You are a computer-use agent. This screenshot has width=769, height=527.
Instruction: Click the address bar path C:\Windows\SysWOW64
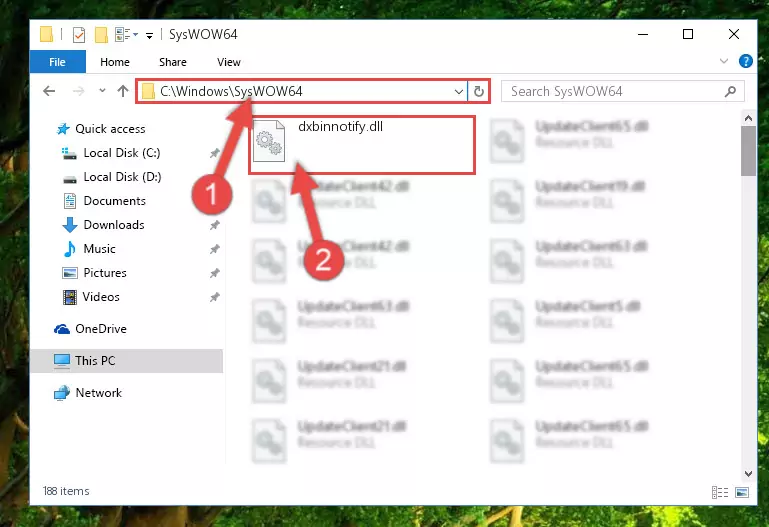[231, 91]
